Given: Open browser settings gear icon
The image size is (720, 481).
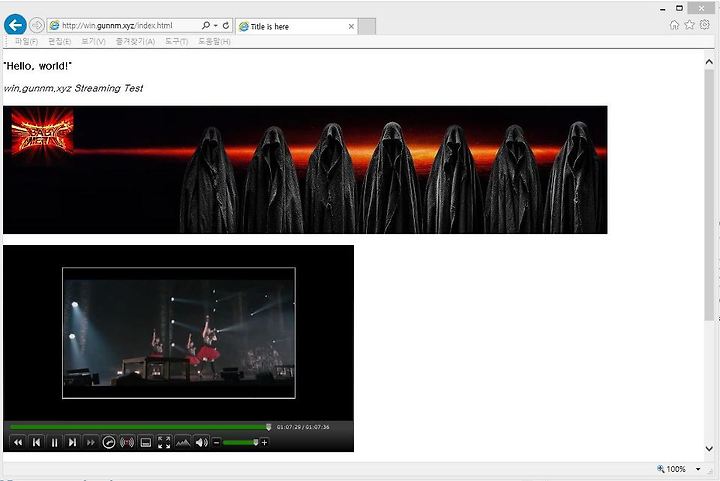Looking at the screenshot, I should tap(704, 25).
